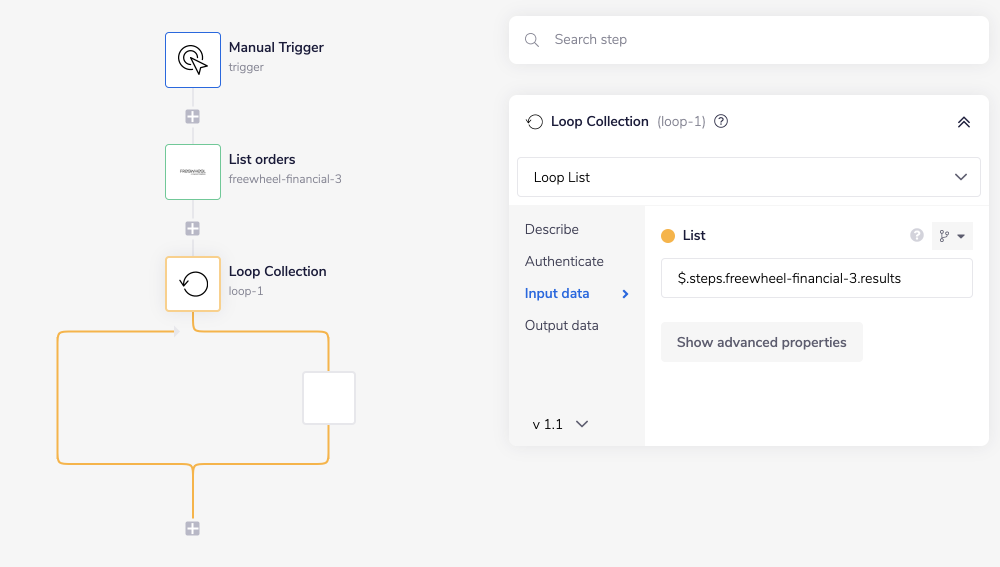
Task: Click the help icon beside List field
Action: point(916,236)
